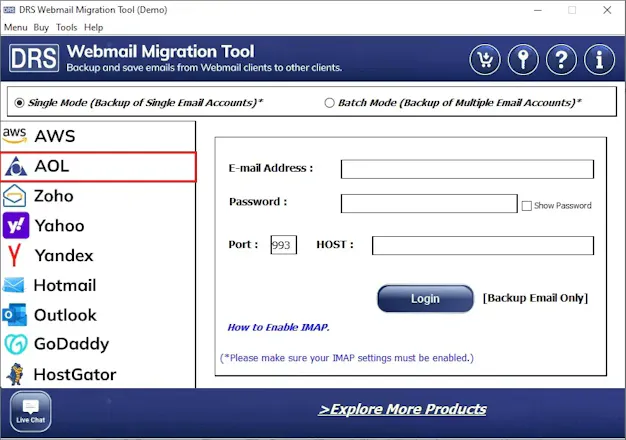Enable Batch Mode backup option
626x440 pixels.
coord(329,103)
